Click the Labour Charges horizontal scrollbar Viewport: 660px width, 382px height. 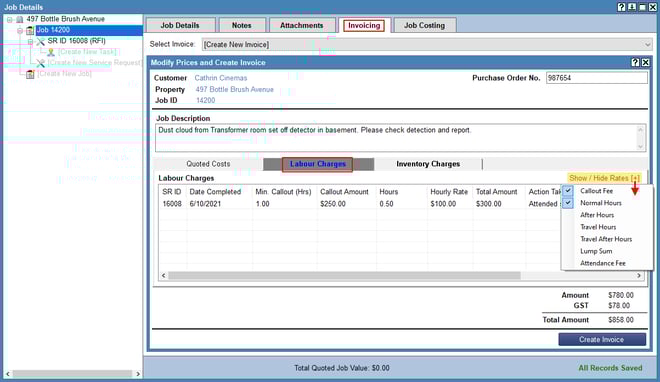click(402, 276)
